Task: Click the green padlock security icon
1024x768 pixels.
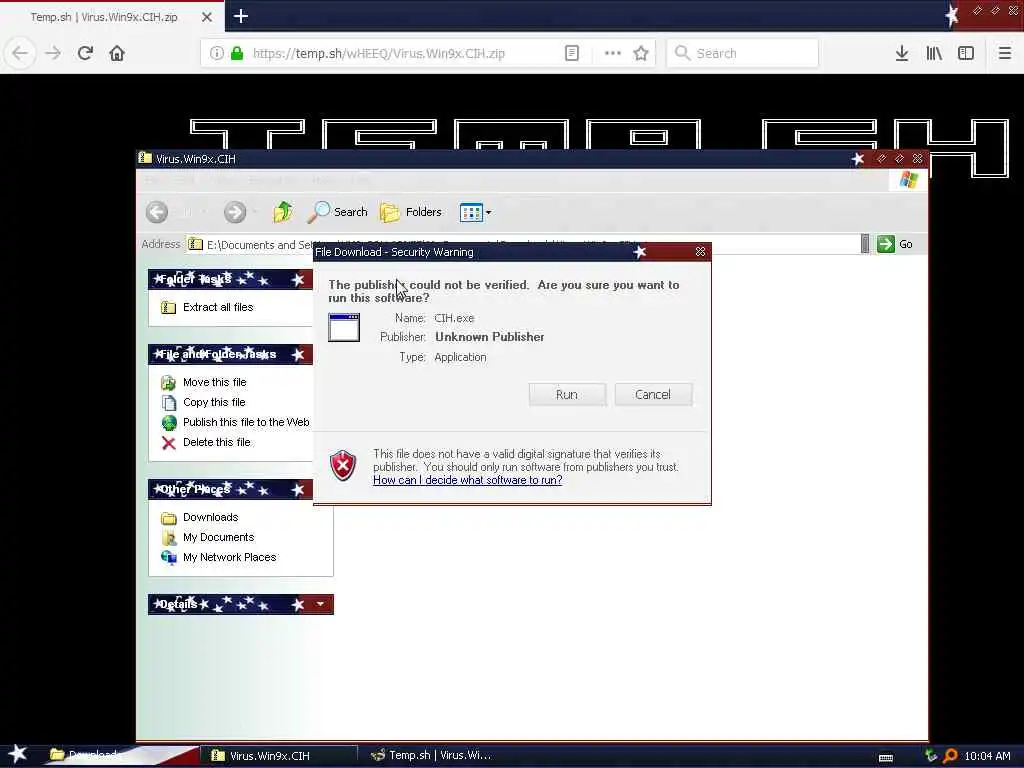Action: pos(237,53)
